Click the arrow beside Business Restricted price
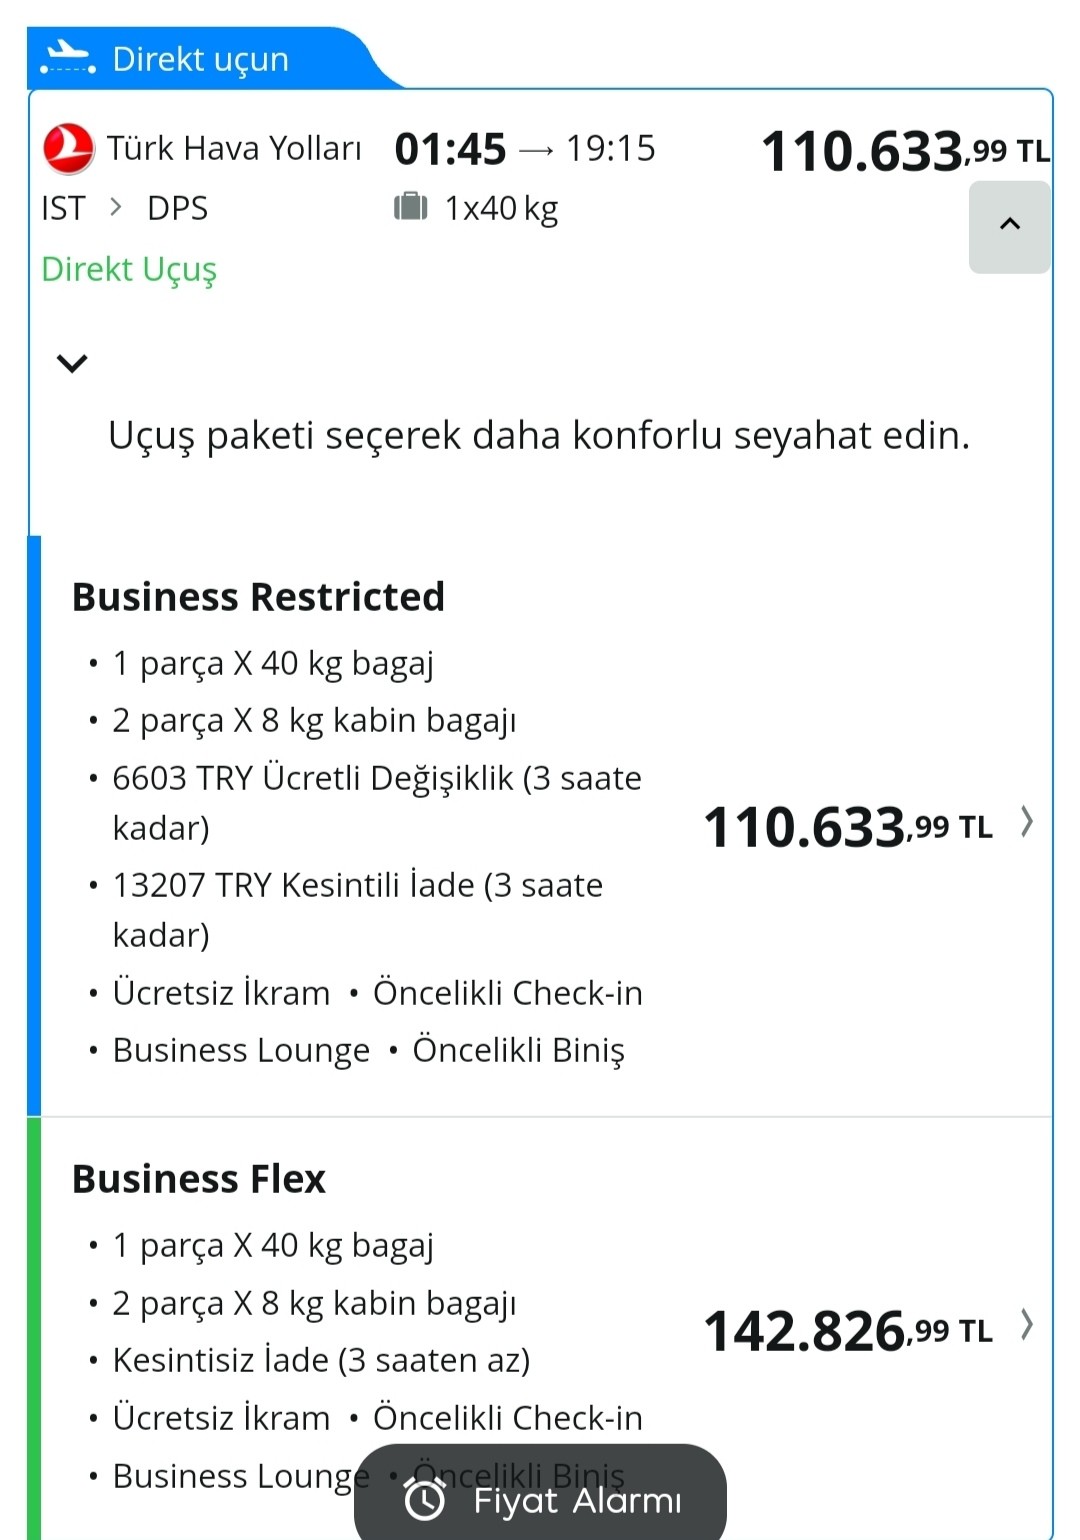The width and height of the screenshot is (1080, 1540). point(1027,822)
